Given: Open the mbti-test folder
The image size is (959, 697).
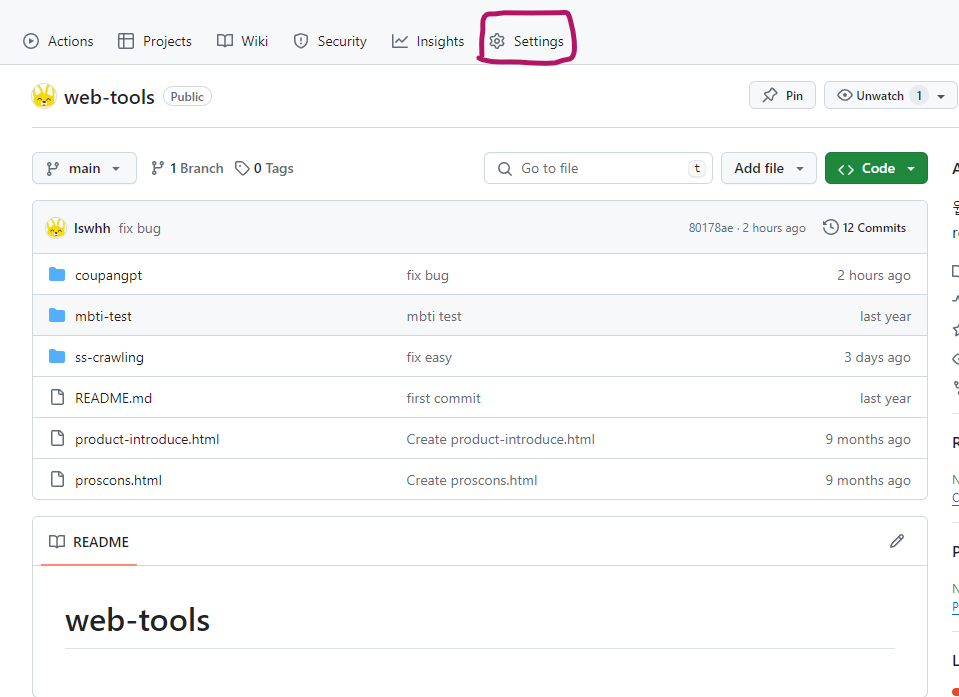Looking at the screenshot, I should [x=103, y=316].
